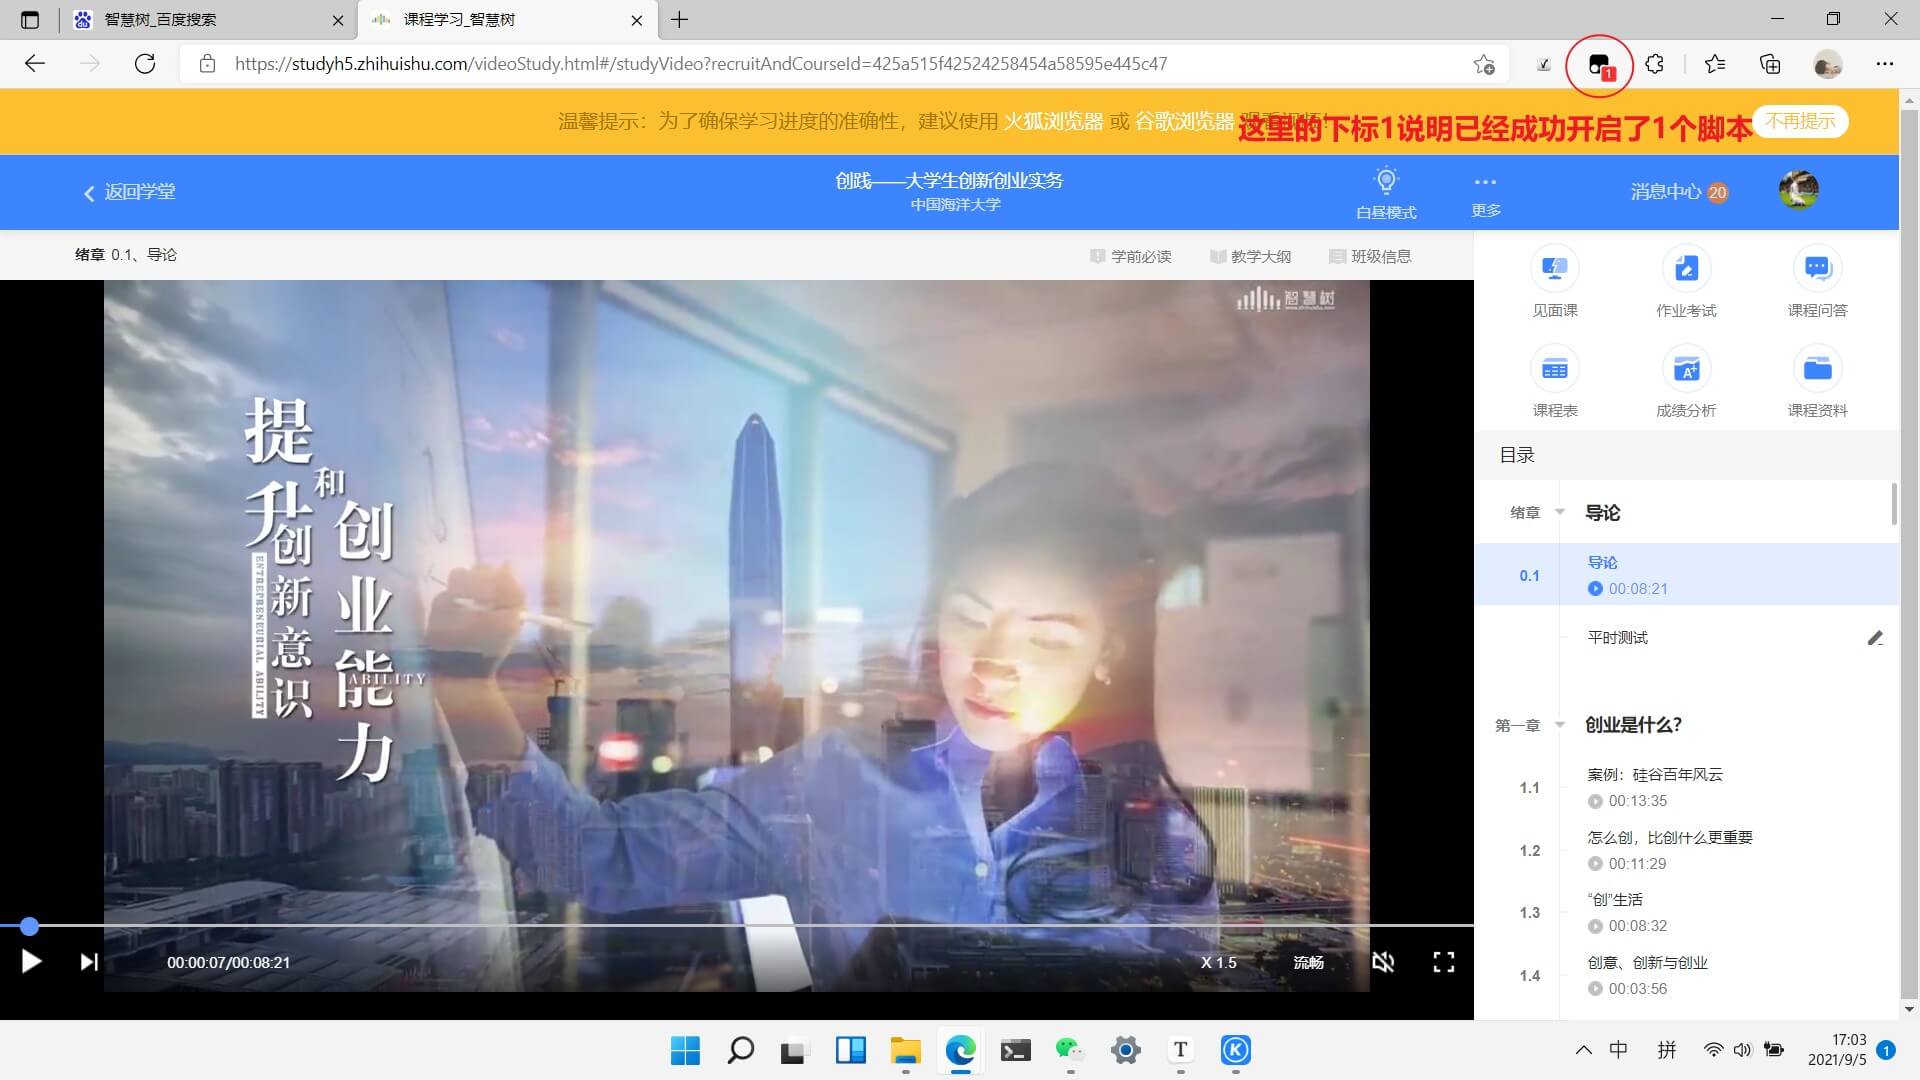Toggle 白昼模式 lightbulb mode
1920x1080 pixels.
[x=1386, y=192]
